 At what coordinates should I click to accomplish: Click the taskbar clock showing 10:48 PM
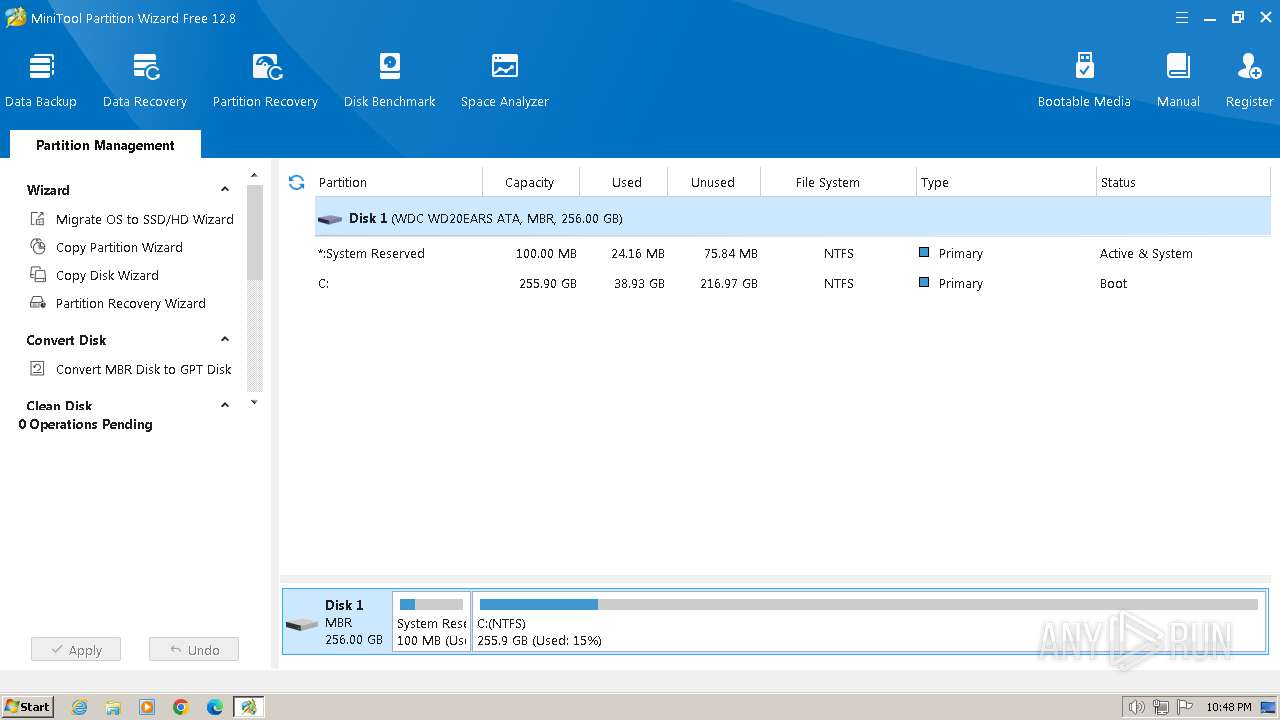point(1229,707)
